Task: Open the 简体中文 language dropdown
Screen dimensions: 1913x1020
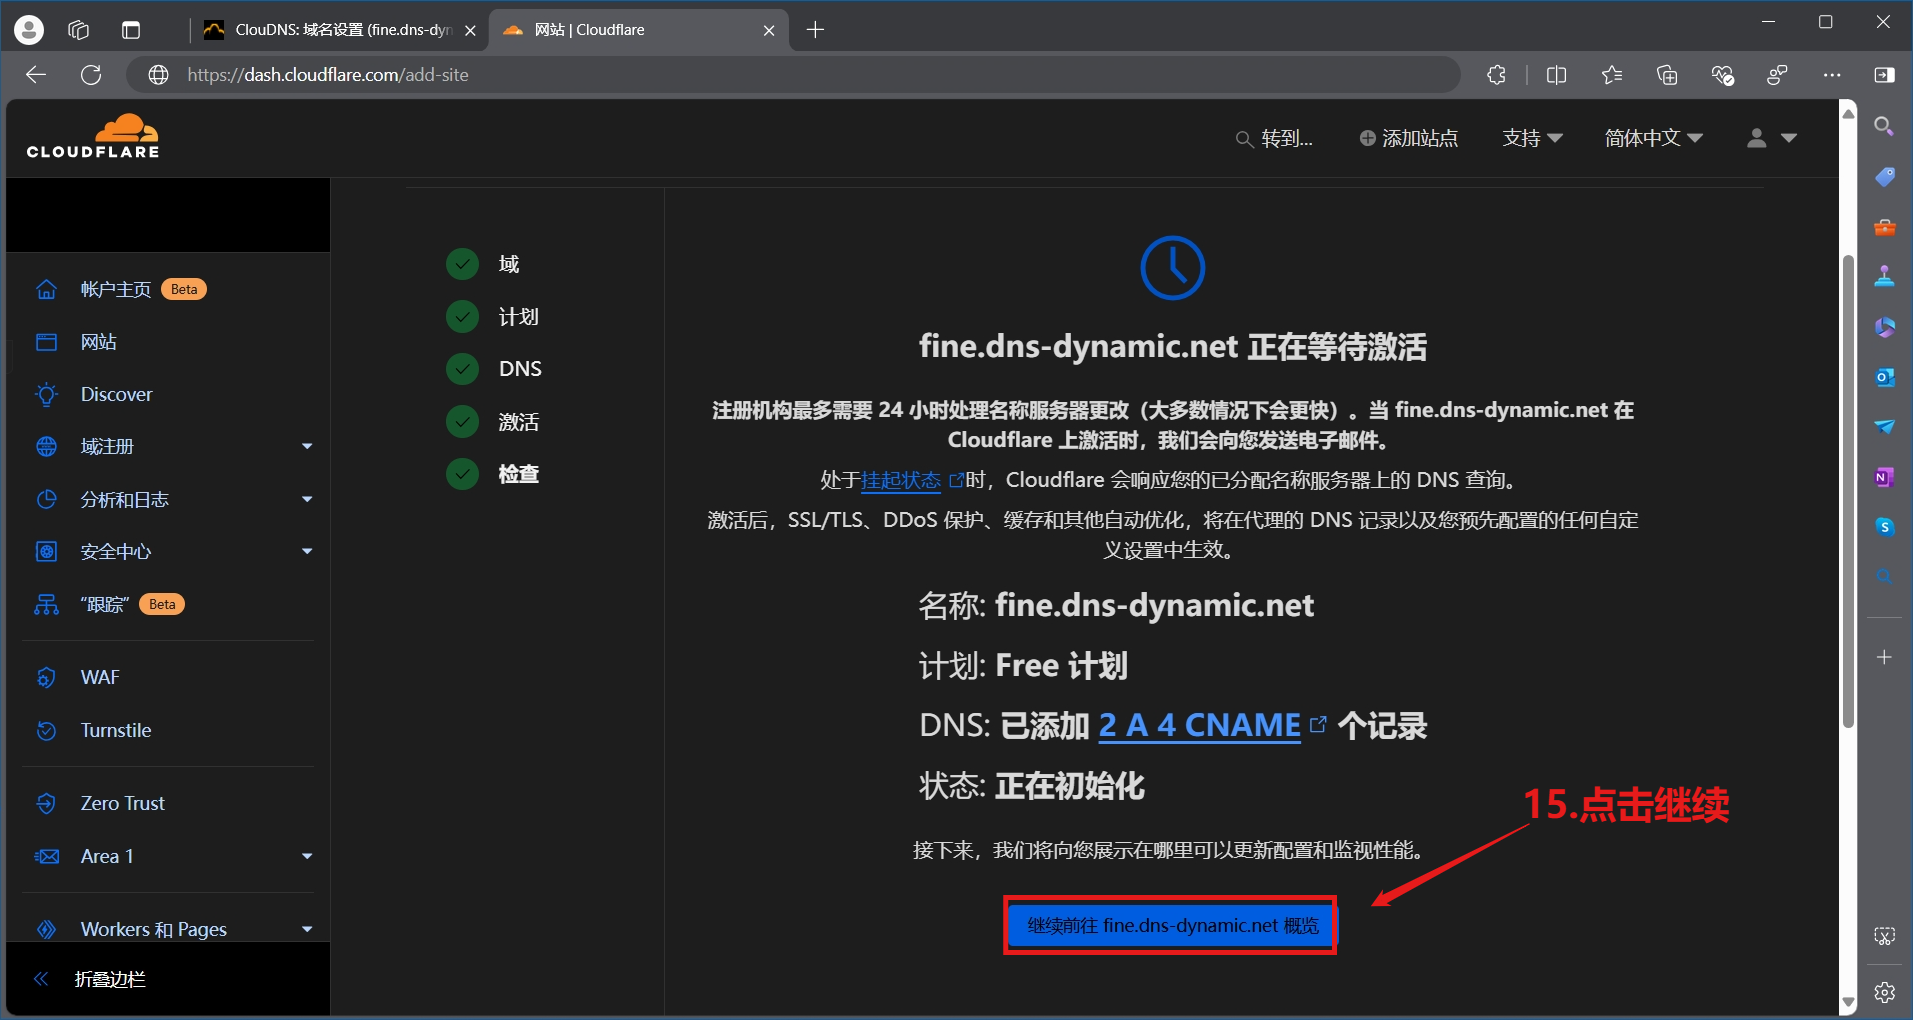Action: [1653, 138]
